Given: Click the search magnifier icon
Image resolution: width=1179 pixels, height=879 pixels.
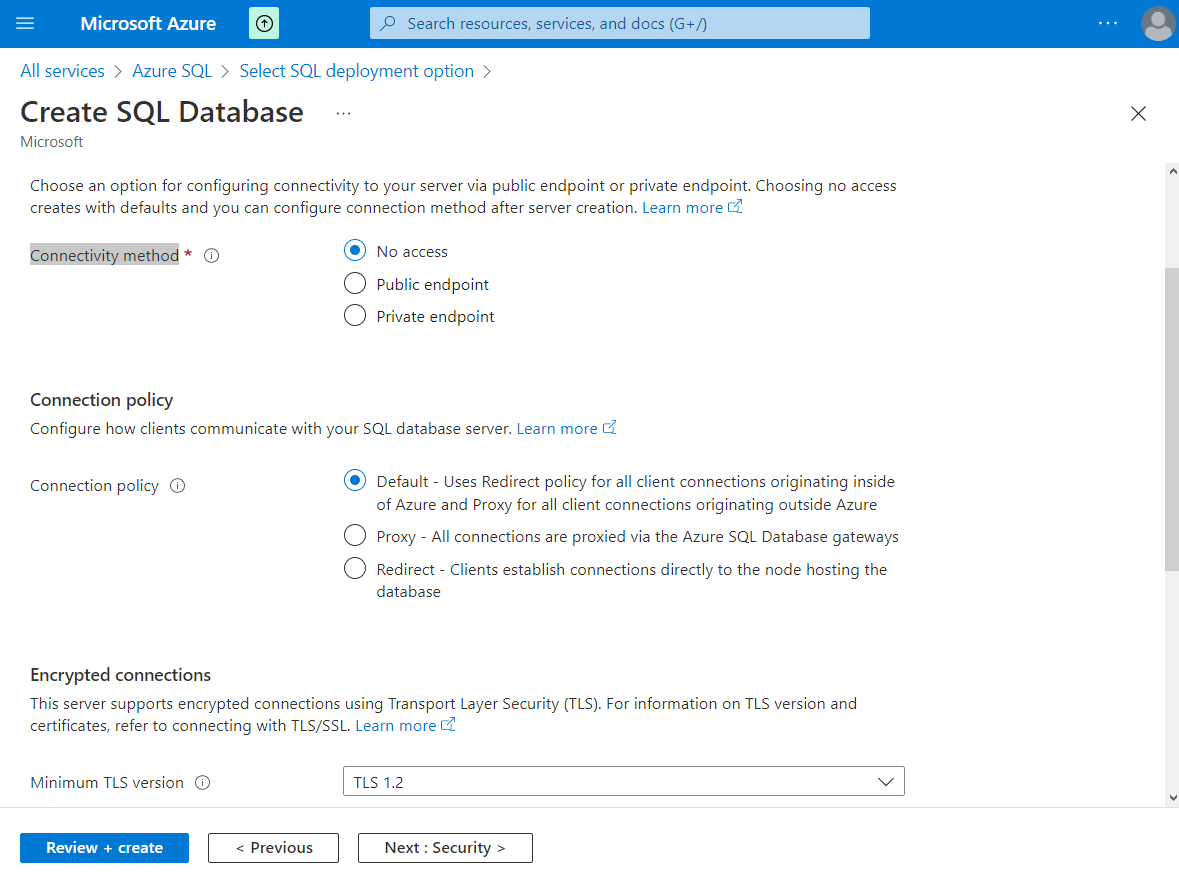Looking at the screenshot, I should [388, 23].
